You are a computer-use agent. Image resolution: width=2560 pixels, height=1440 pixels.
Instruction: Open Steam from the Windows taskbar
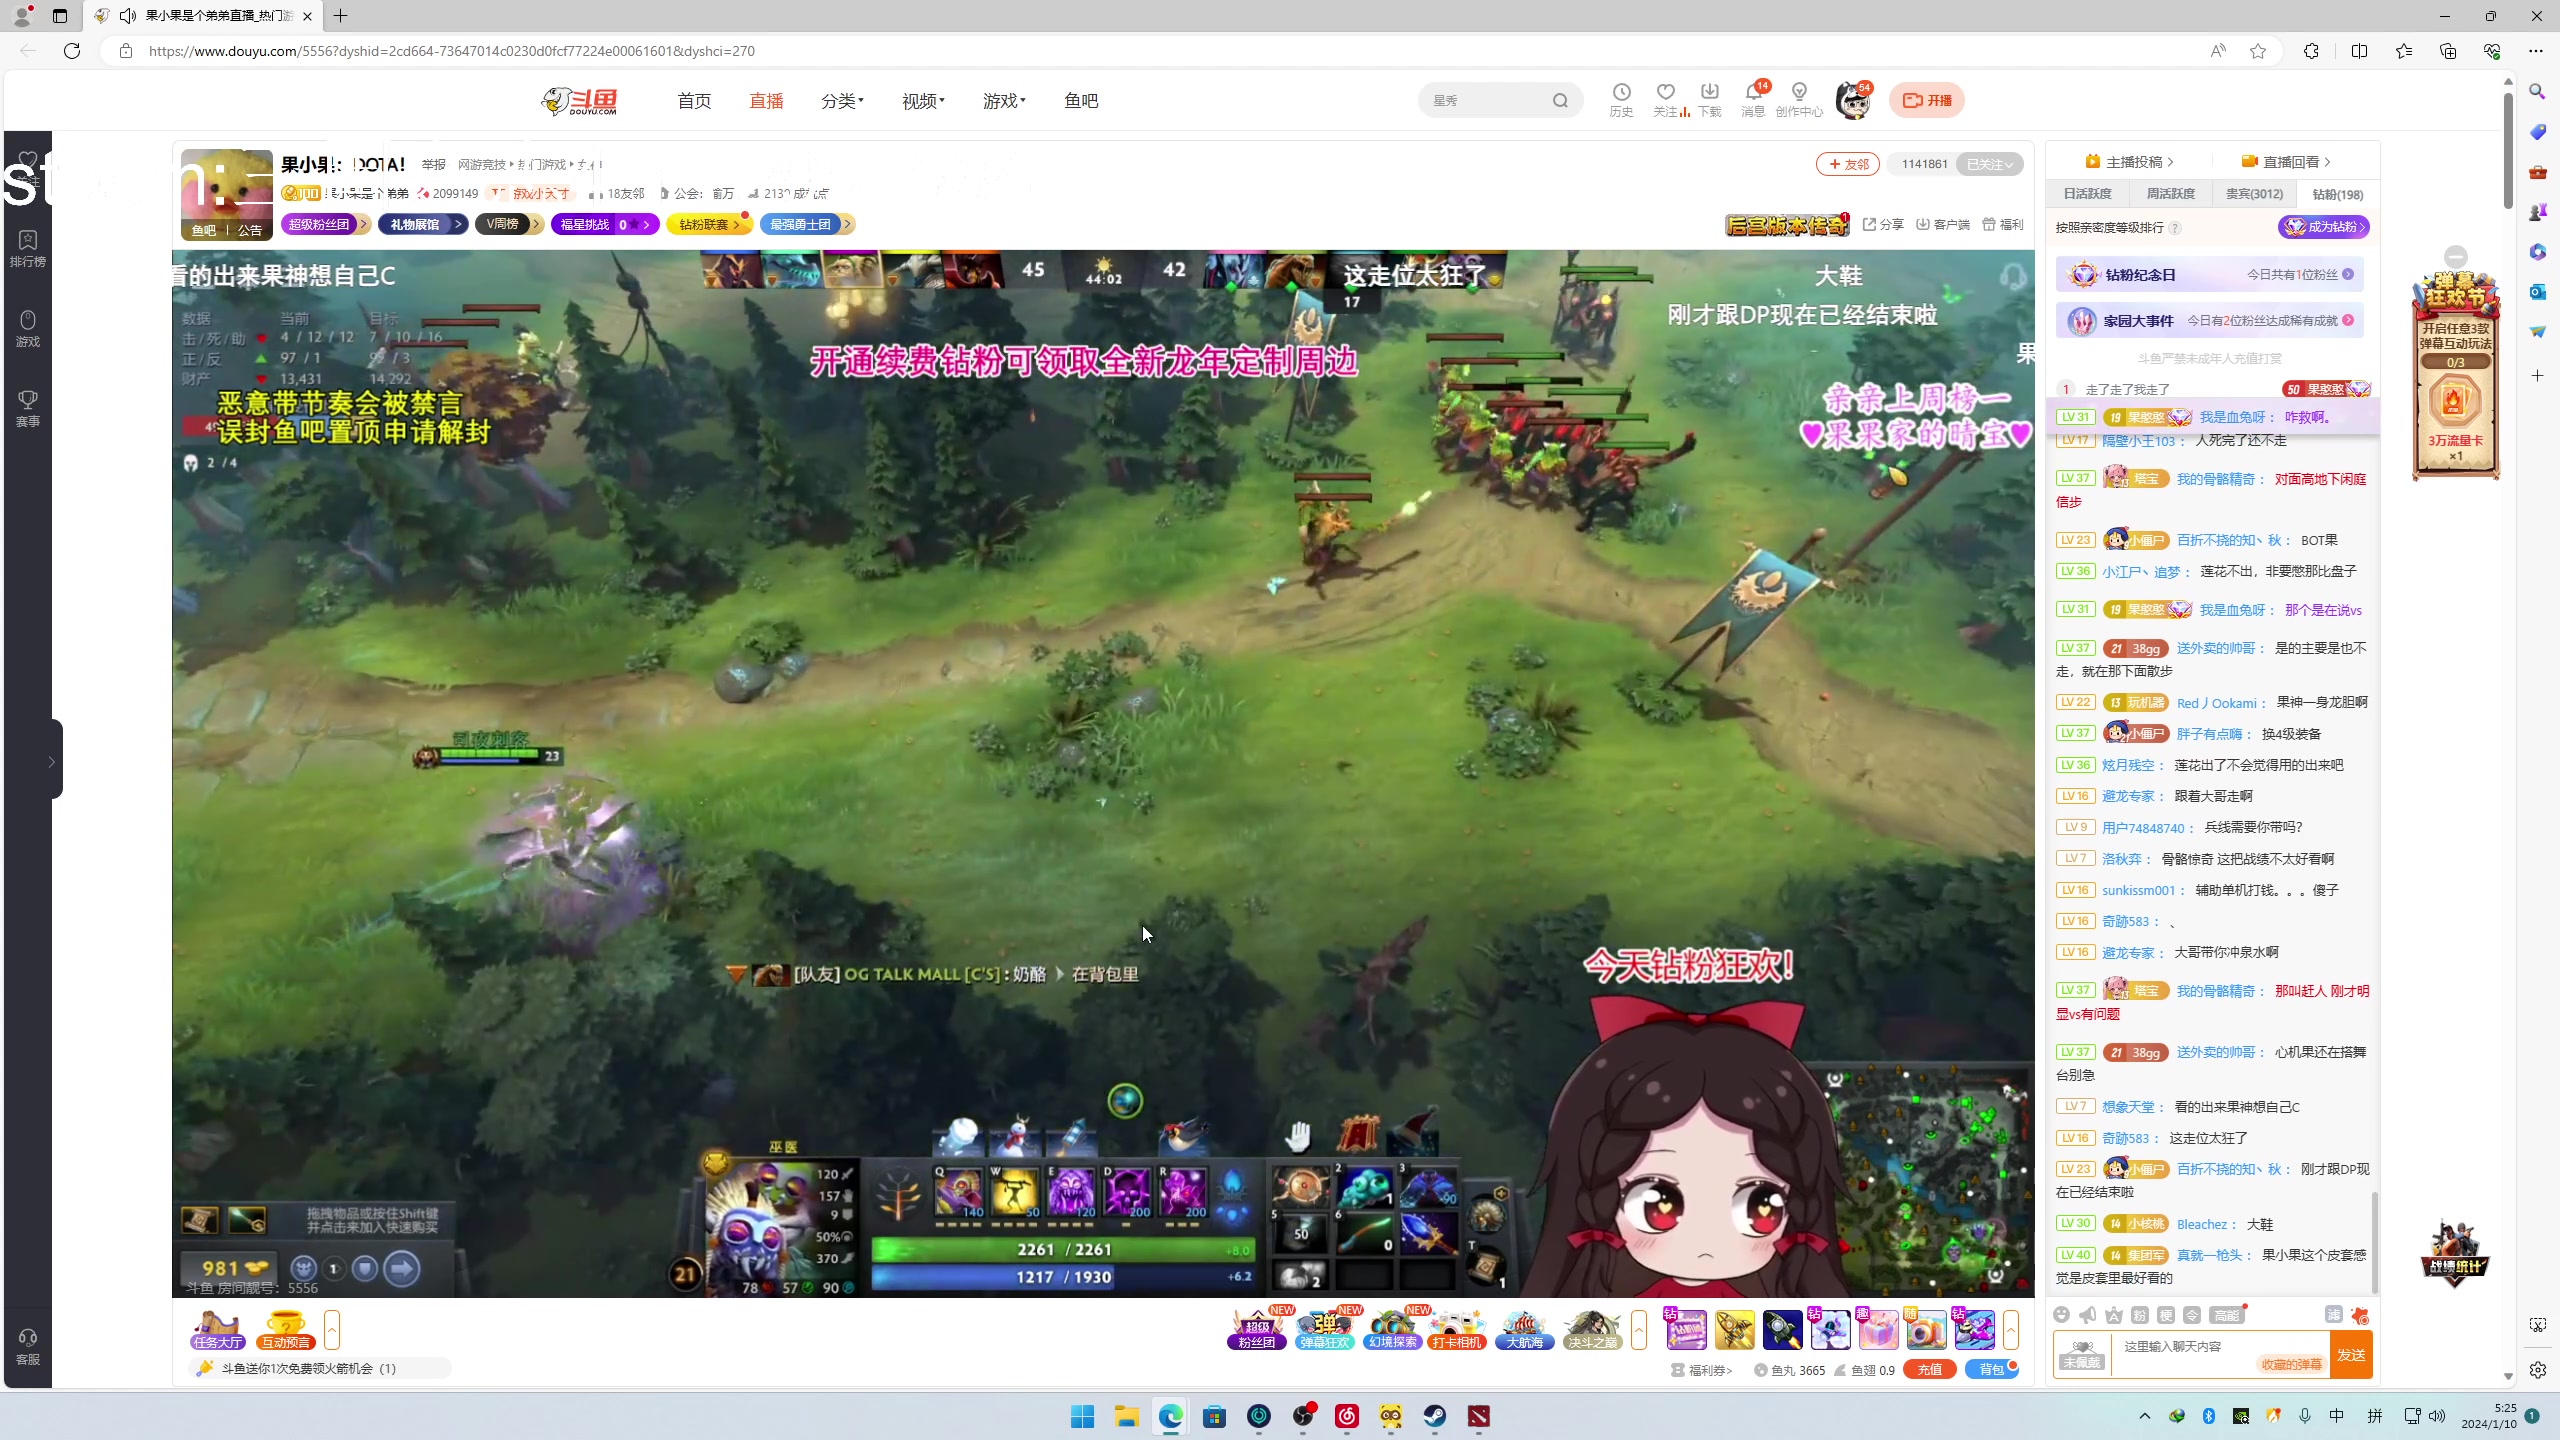(x=1435, y=1416)
